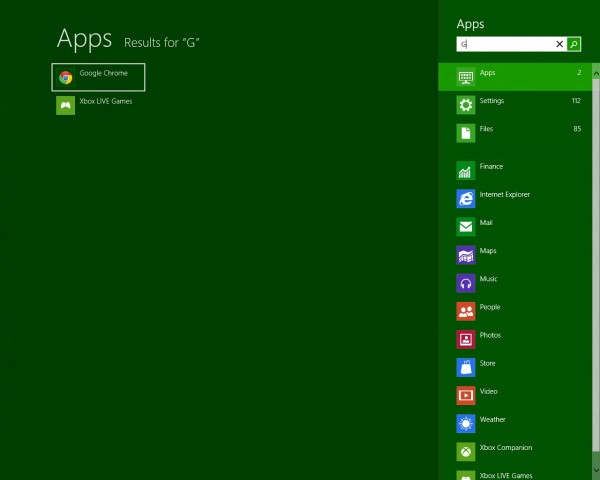Choose the Store shopping bag icon
The height and width of the screenshot is (480, 600).
[x=466, y=367]
